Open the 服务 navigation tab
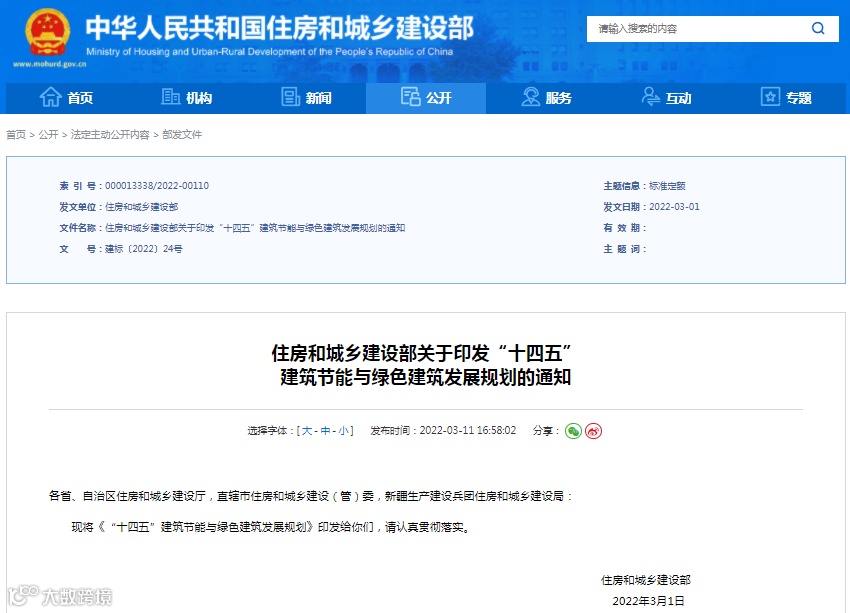Image resolution: width=850 pixels, height=613 pixels. 546,98
